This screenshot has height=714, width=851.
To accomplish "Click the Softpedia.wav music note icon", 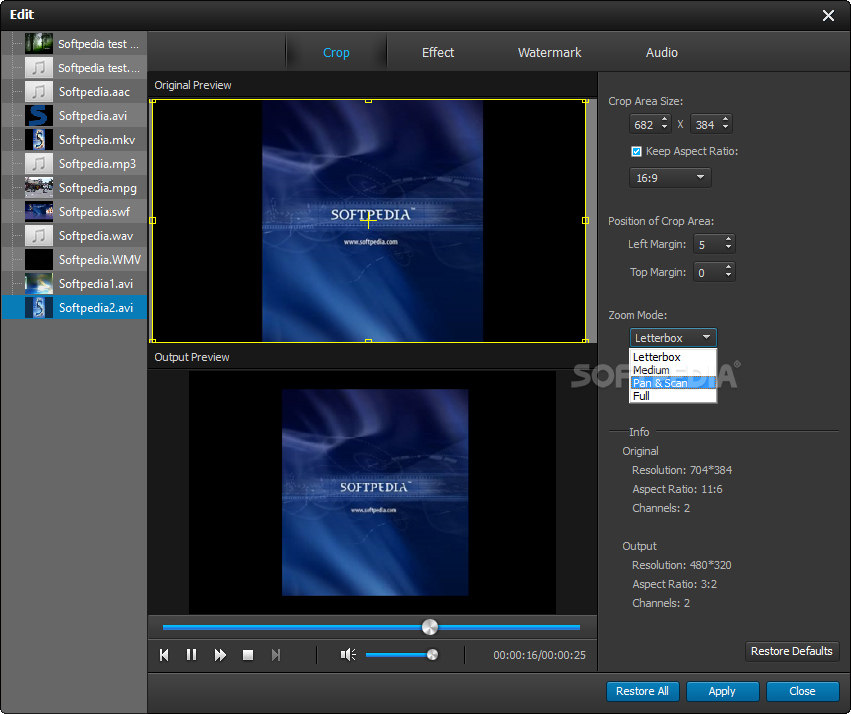I will [x=39, y=235].
